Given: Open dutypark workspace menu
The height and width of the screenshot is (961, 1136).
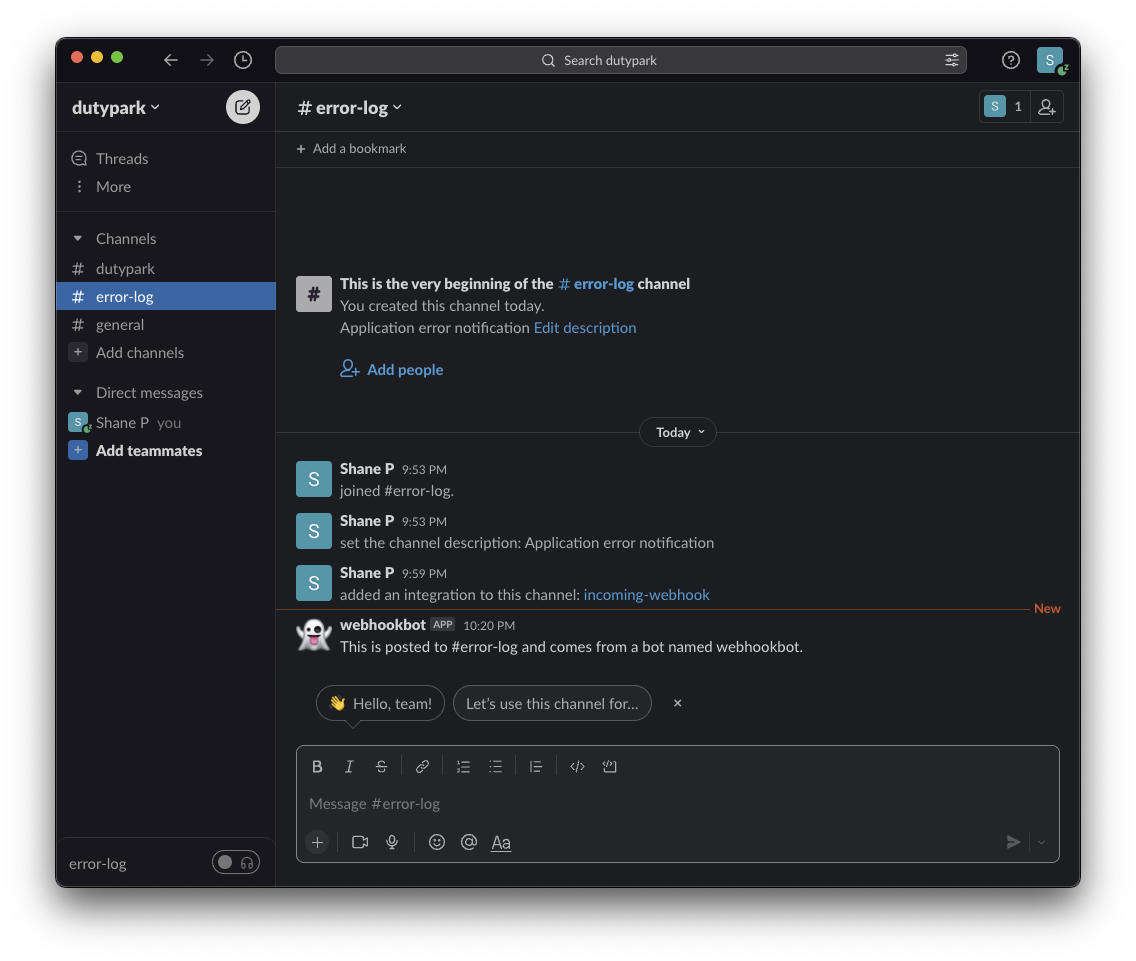Looking at the screenshot, I should pos(116,107).
